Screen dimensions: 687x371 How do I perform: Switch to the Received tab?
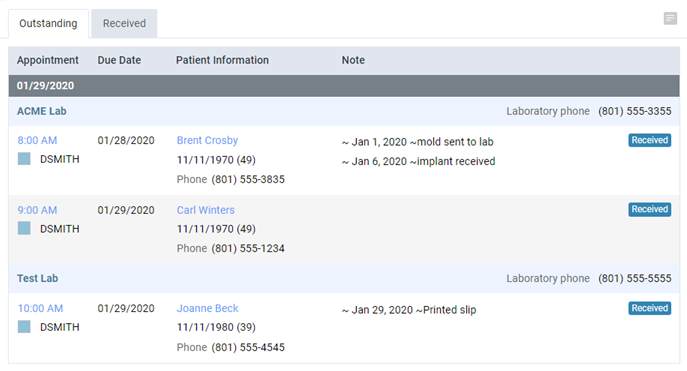pos(124,23)
